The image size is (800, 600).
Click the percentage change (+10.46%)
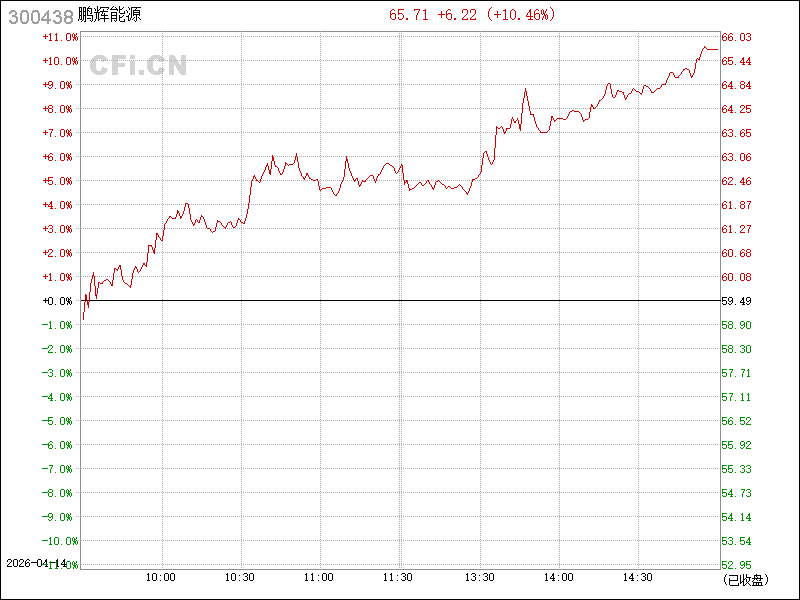(521, 15)
